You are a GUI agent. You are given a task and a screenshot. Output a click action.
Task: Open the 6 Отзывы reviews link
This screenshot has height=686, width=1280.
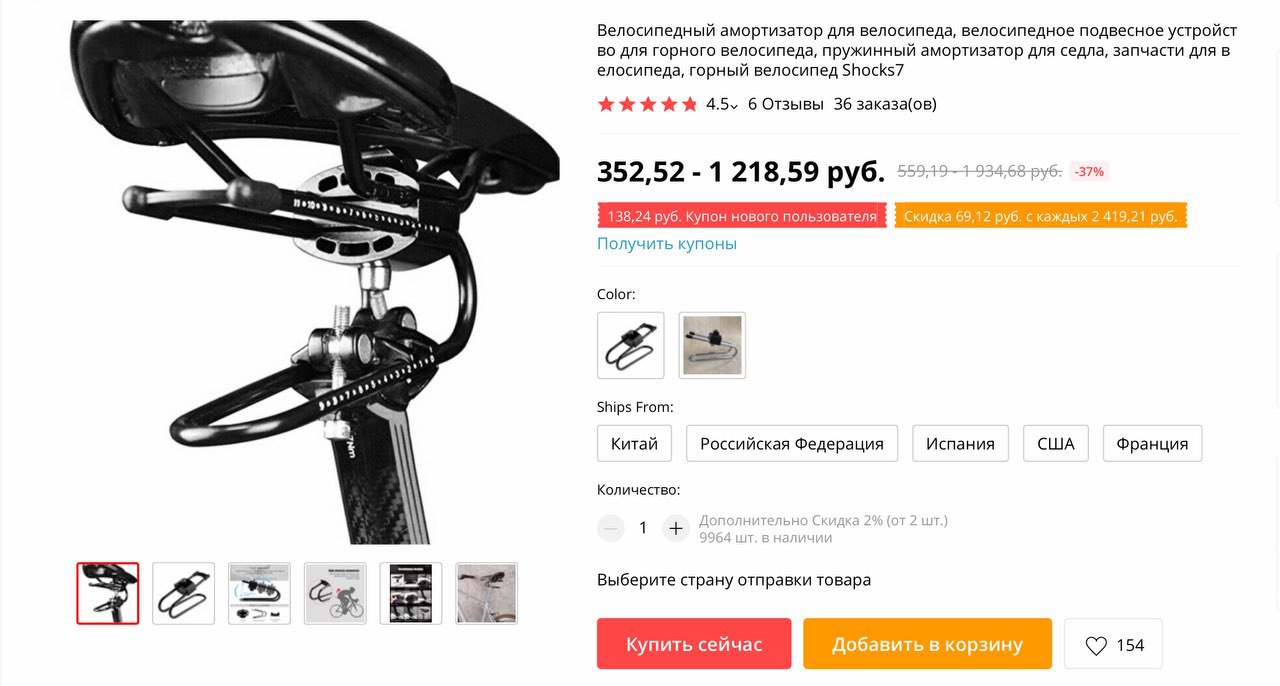786,104
